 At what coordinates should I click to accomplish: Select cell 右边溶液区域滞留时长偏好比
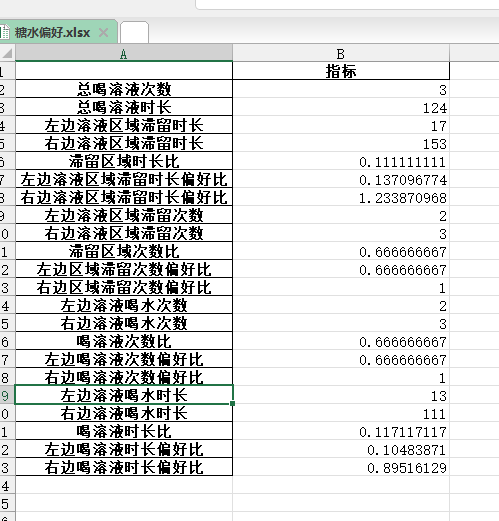[x=124, y=197]
